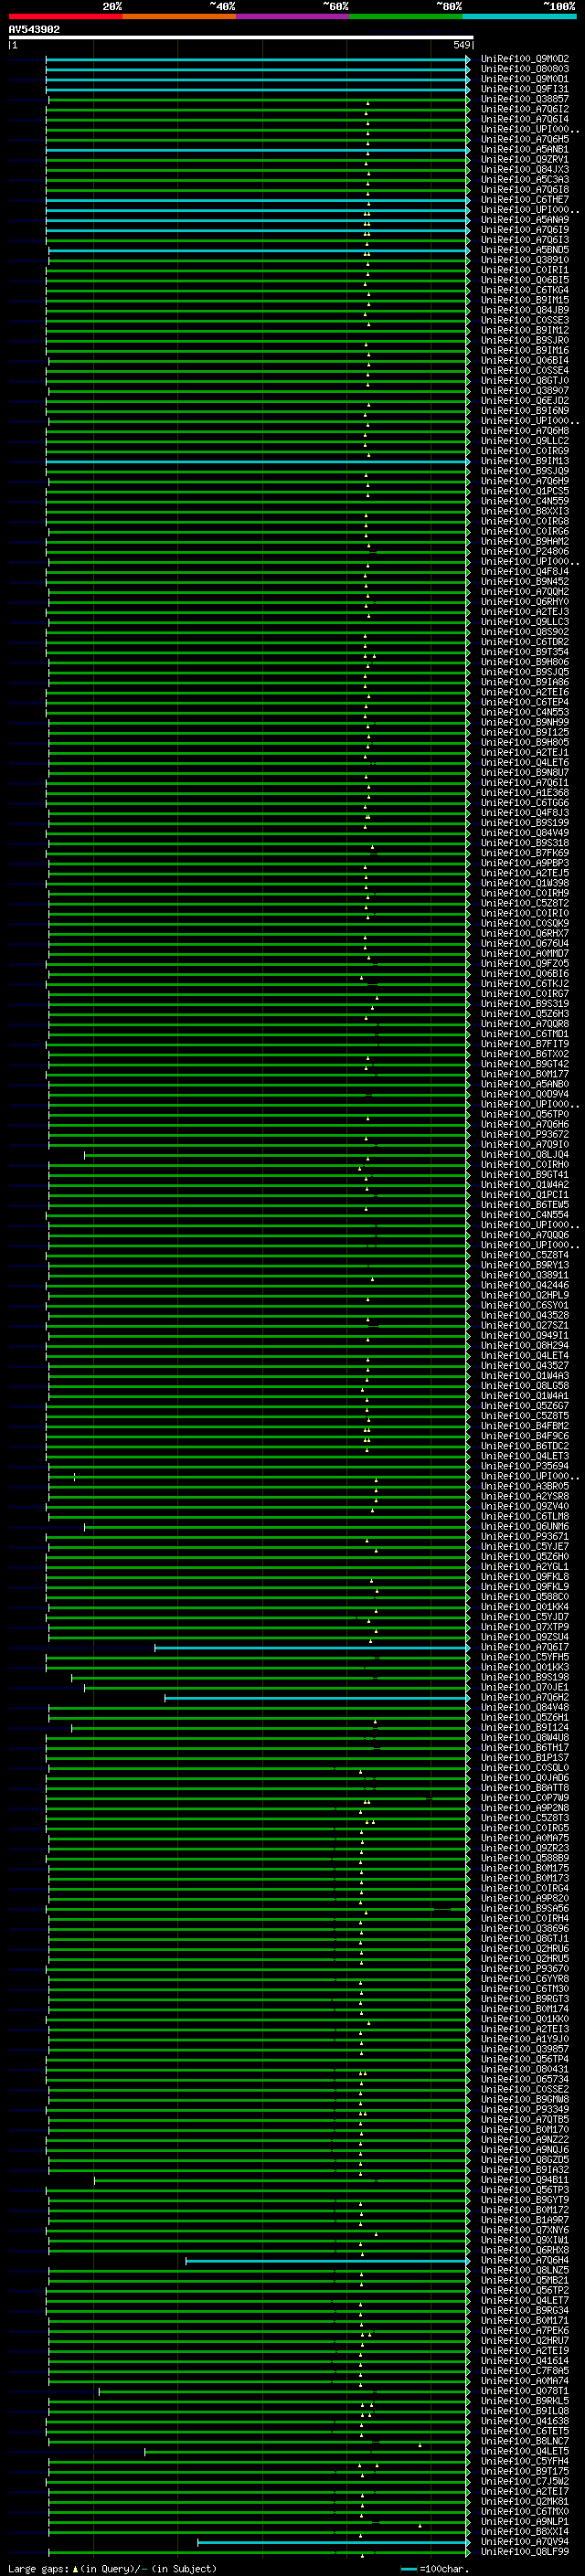The image size is (585, 2576).
Task: Click the orange ~40% identity legend bar
Action: (179, 16)
